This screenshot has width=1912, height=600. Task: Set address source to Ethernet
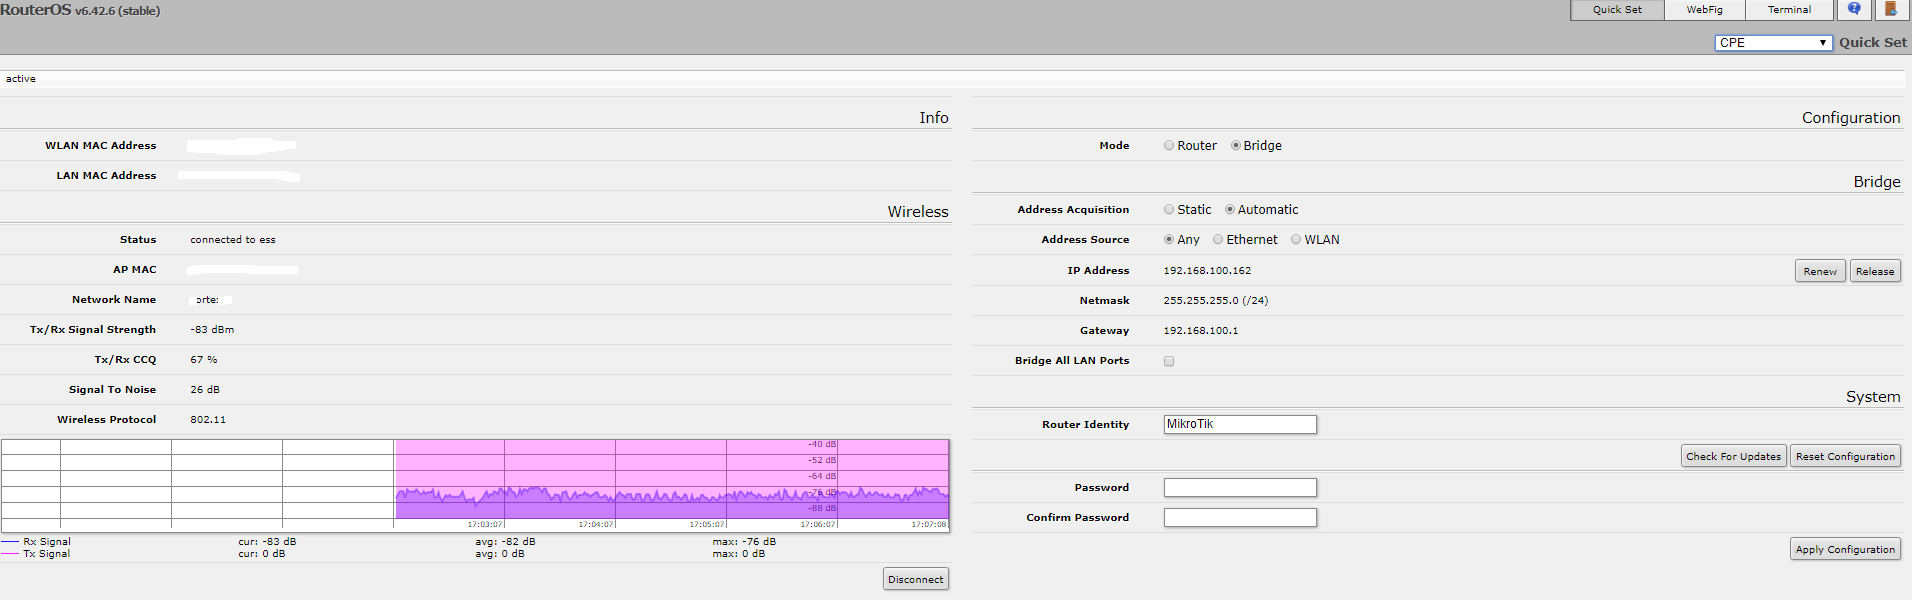(x=1218, y=240)
